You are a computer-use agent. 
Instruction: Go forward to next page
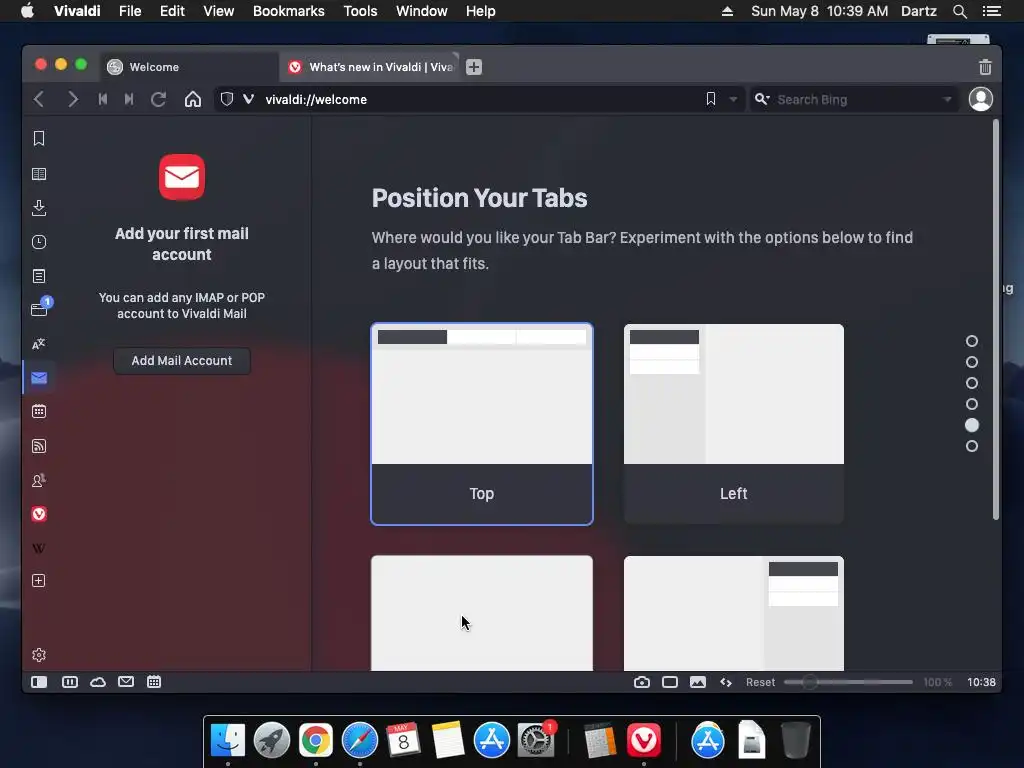tap(72, 99)
